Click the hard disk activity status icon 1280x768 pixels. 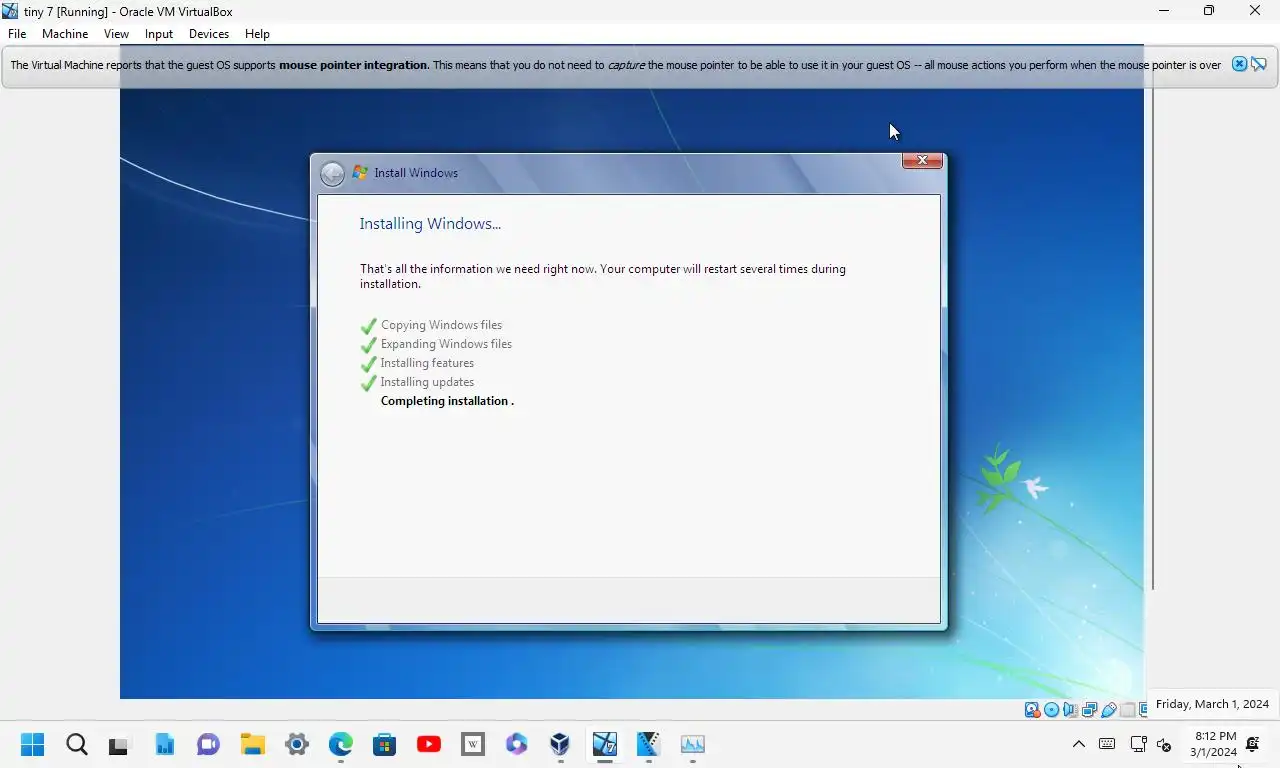[1032, 710]
